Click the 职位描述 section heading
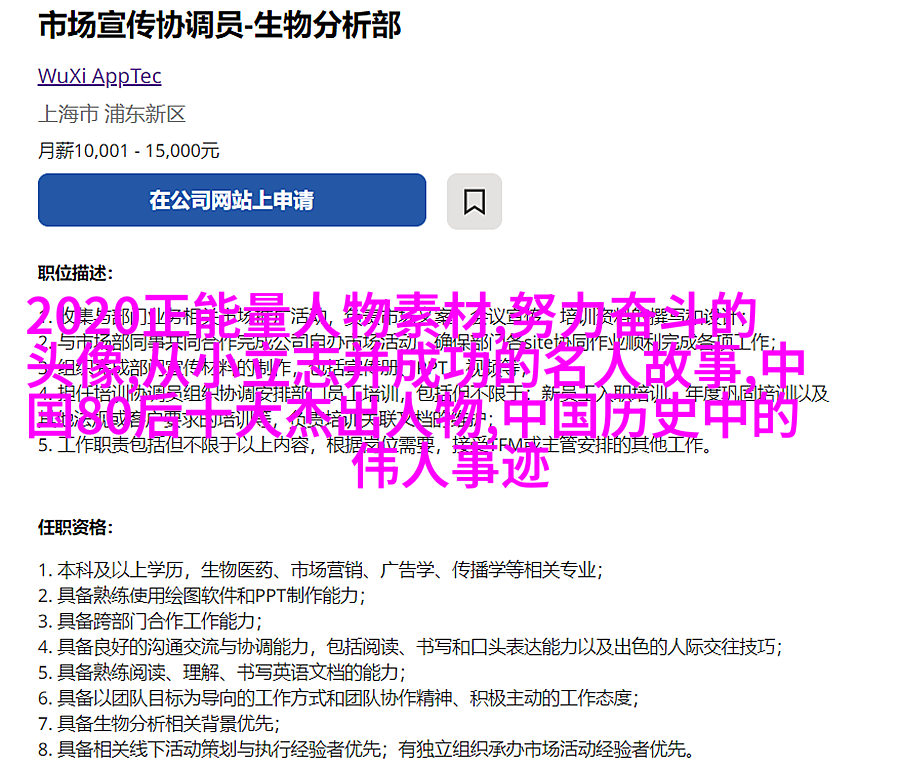The image size is (900, 768). click(76, 273)
